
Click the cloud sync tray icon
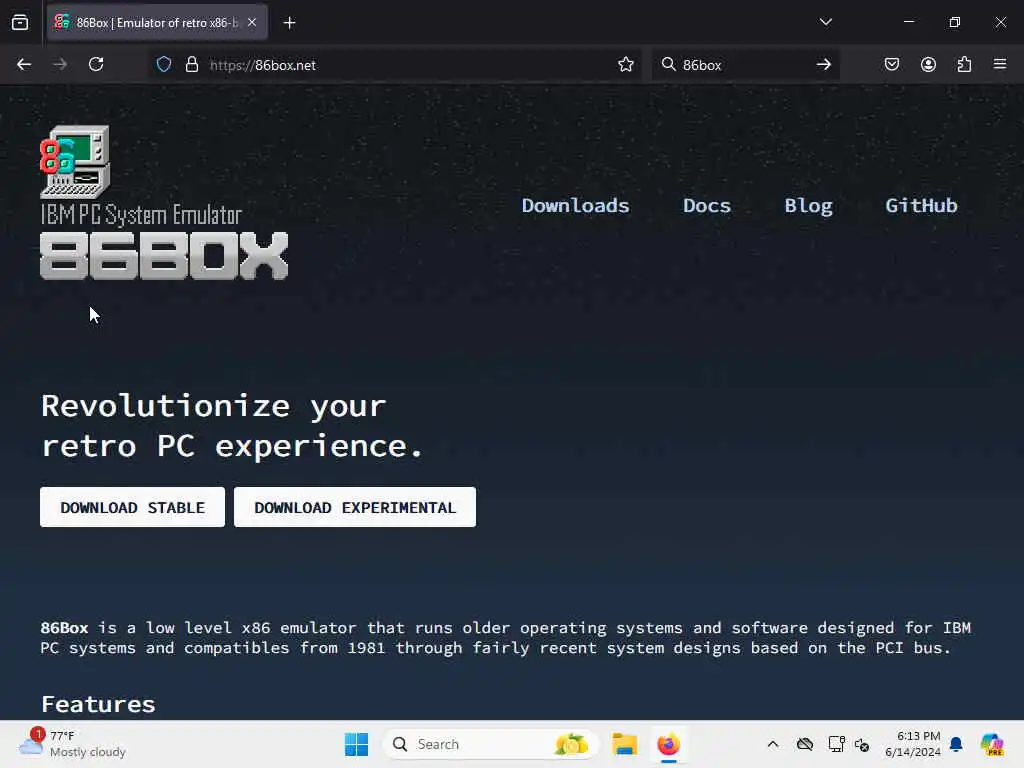805,744
